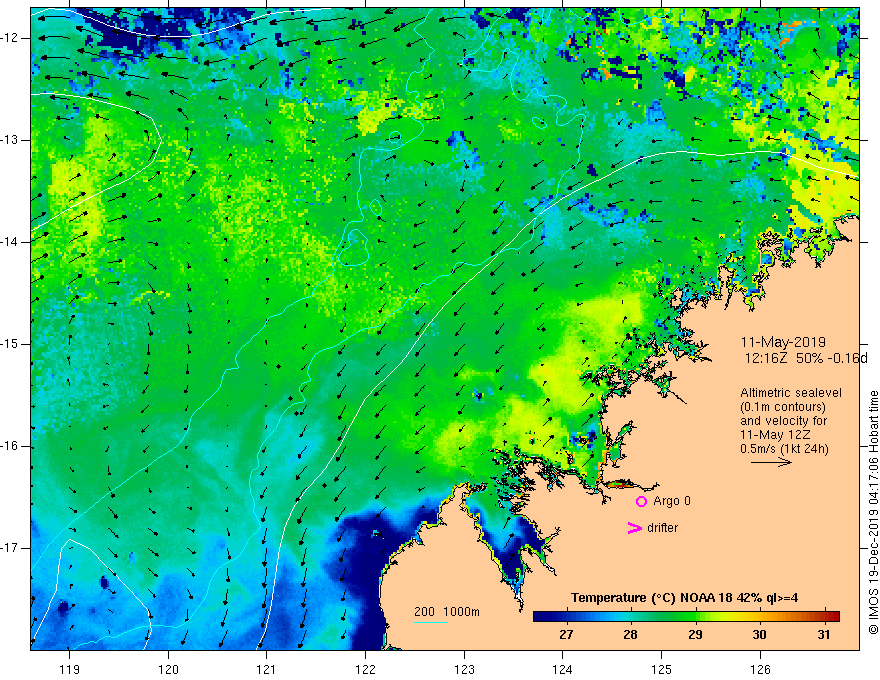Click latitude axis label -12
This screenshot has width=880, height=680.
pos(10,38)
